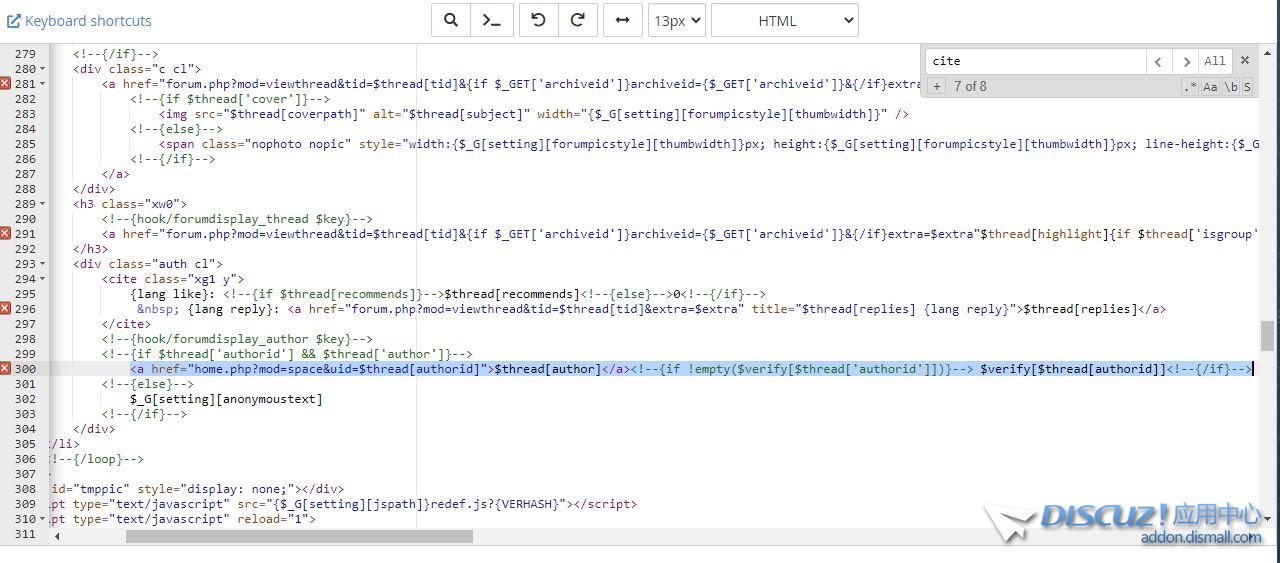Click the error marker on line 291

(x=5, y=234)
